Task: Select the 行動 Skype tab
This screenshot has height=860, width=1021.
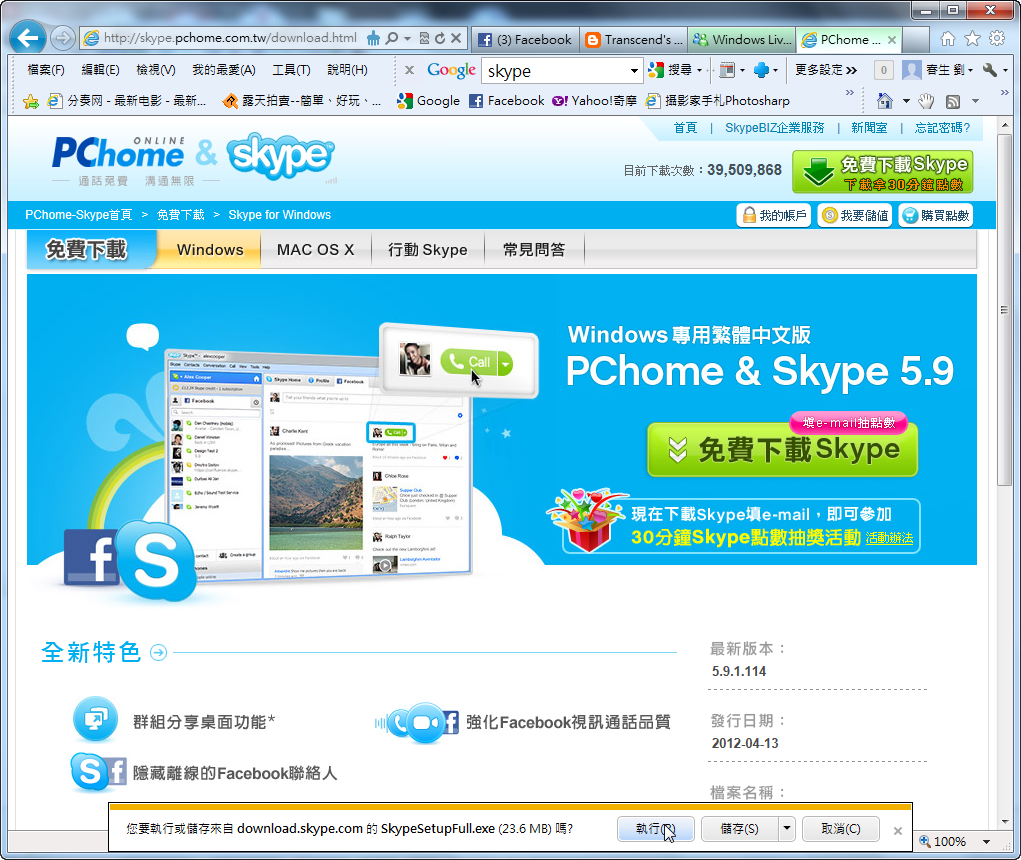Action: [x=428, y=250]
